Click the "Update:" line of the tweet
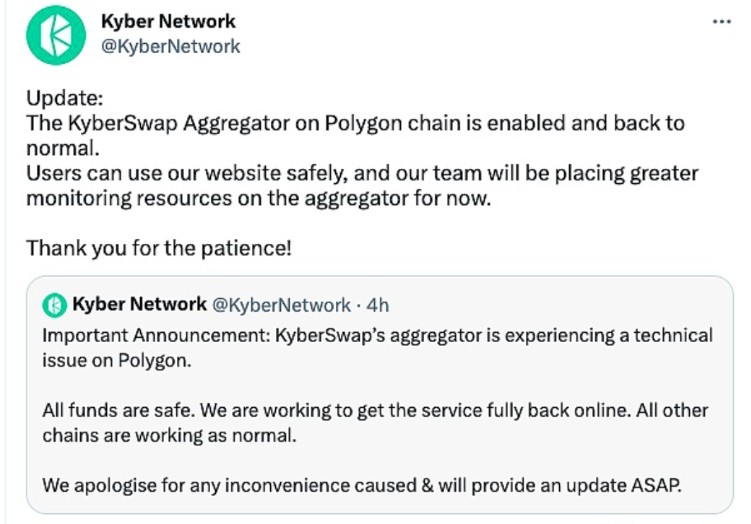This screenshot has height=524, width=751. pyautogui.click(x=64, y=100)
